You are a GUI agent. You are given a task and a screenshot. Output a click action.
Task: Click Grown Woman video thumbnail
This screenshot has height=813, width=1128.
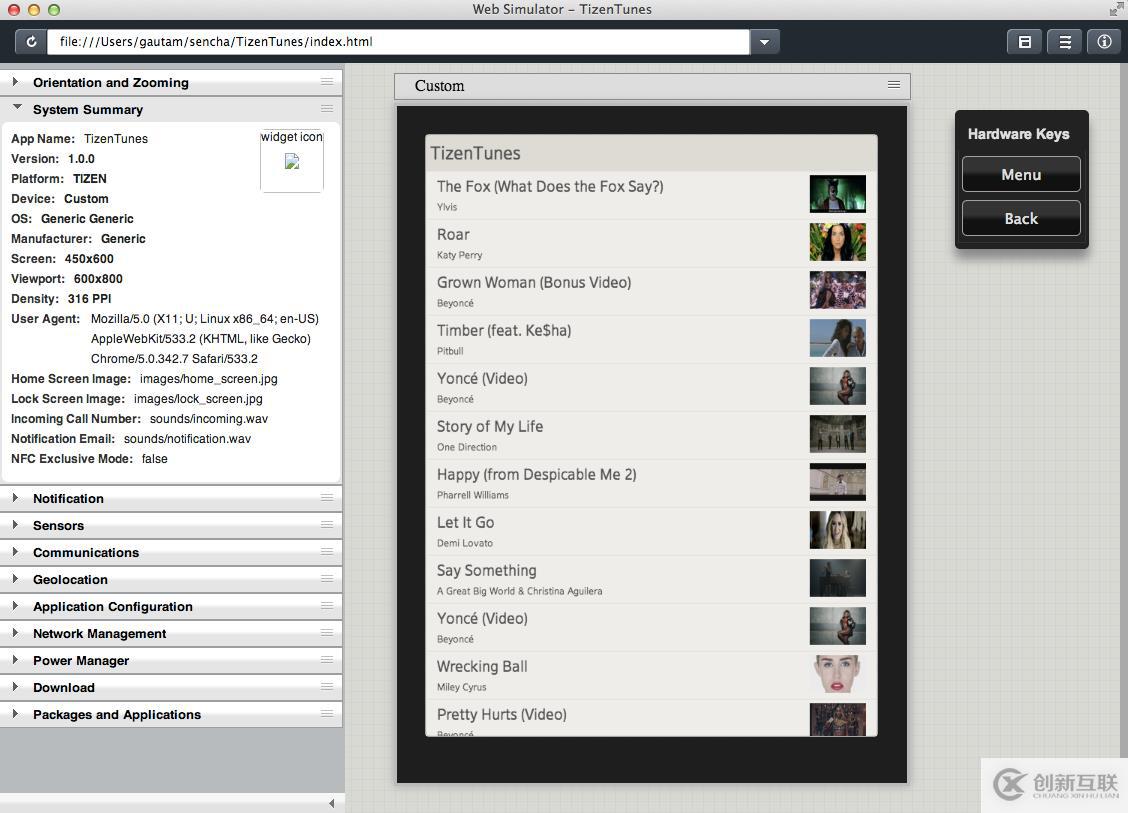[837, 290]
